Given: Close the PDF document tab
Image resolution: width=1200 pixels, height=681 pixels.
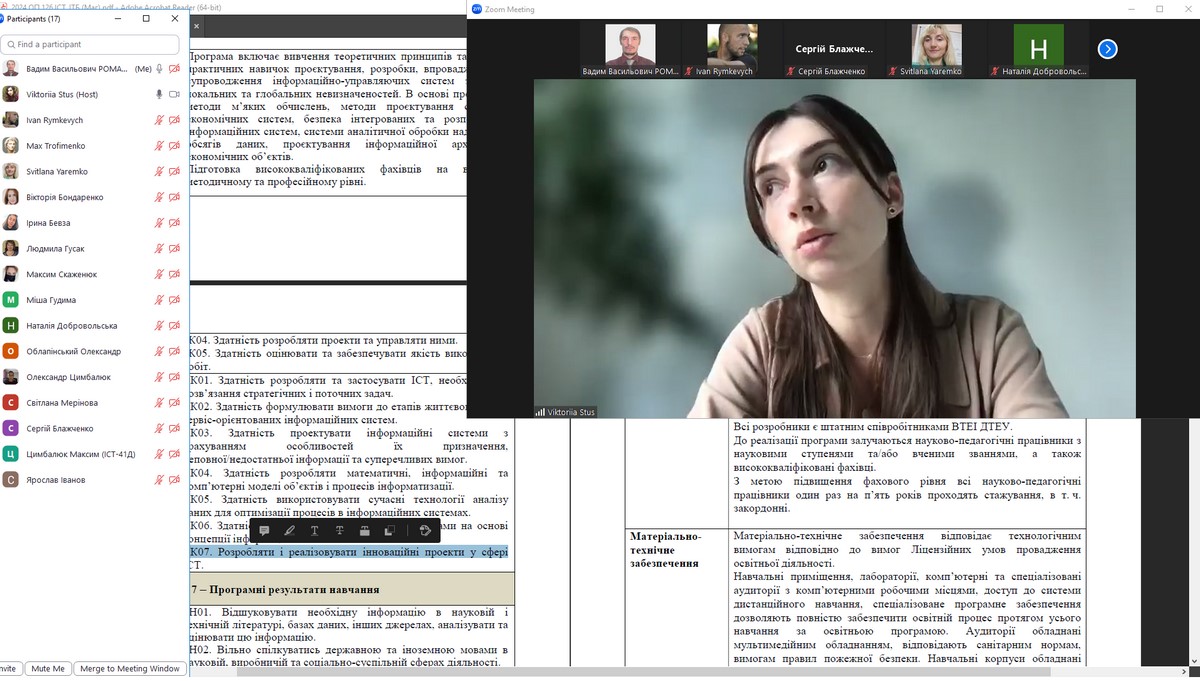Looking at the screenshot, I should coord(196,26).
